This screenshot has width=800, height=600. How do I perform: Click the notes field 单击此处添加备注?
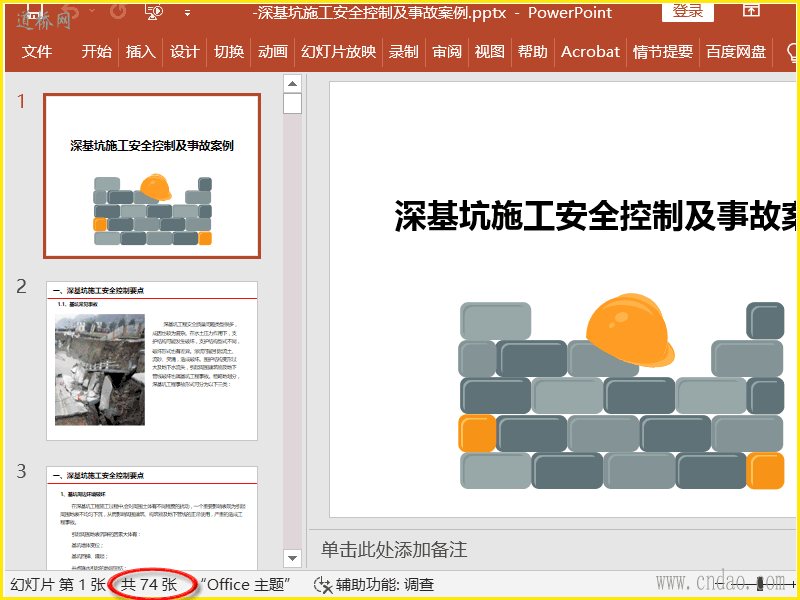click(394, 550)
